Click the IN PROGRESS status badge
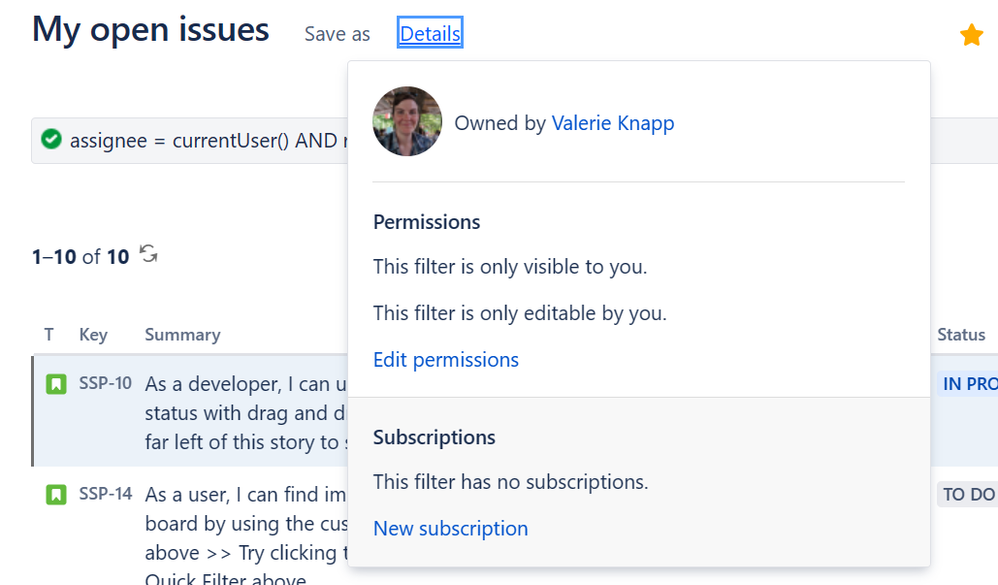The image size is (998, 585). [x=968, y=384]
